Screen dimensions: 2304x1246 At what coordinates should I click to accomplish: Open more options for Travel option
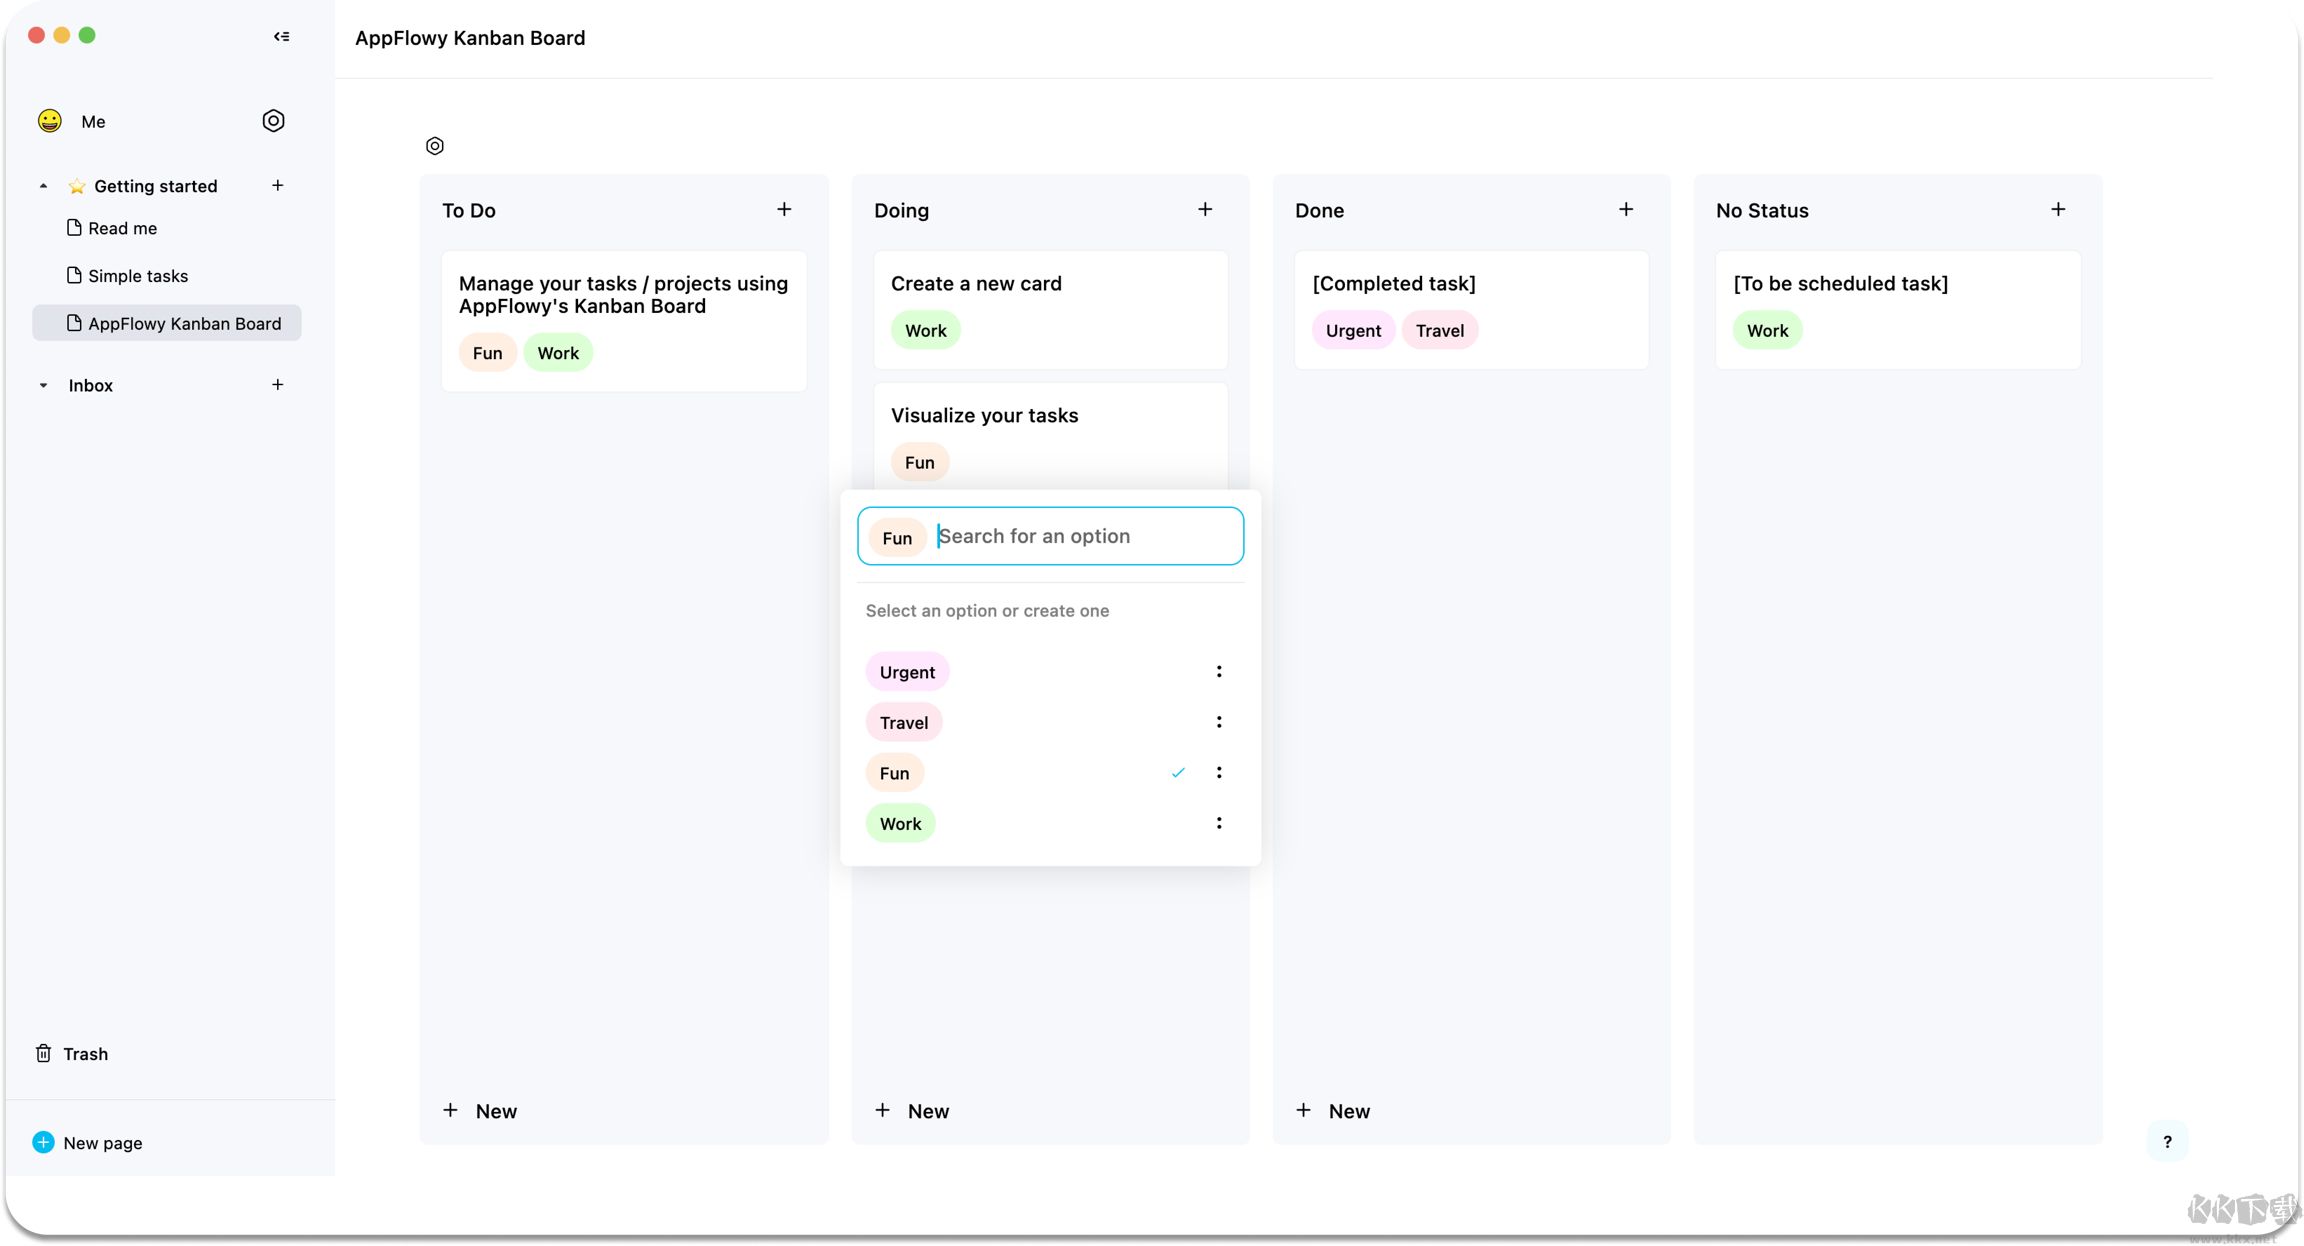[x=1219, y=722]
